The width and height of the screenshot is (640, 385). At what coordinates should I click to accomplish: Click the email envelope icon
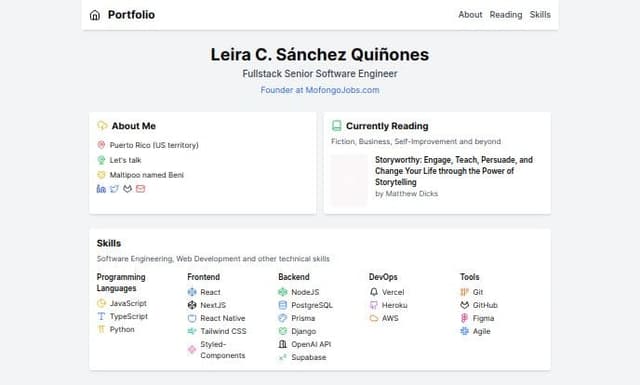click(140, 189)
